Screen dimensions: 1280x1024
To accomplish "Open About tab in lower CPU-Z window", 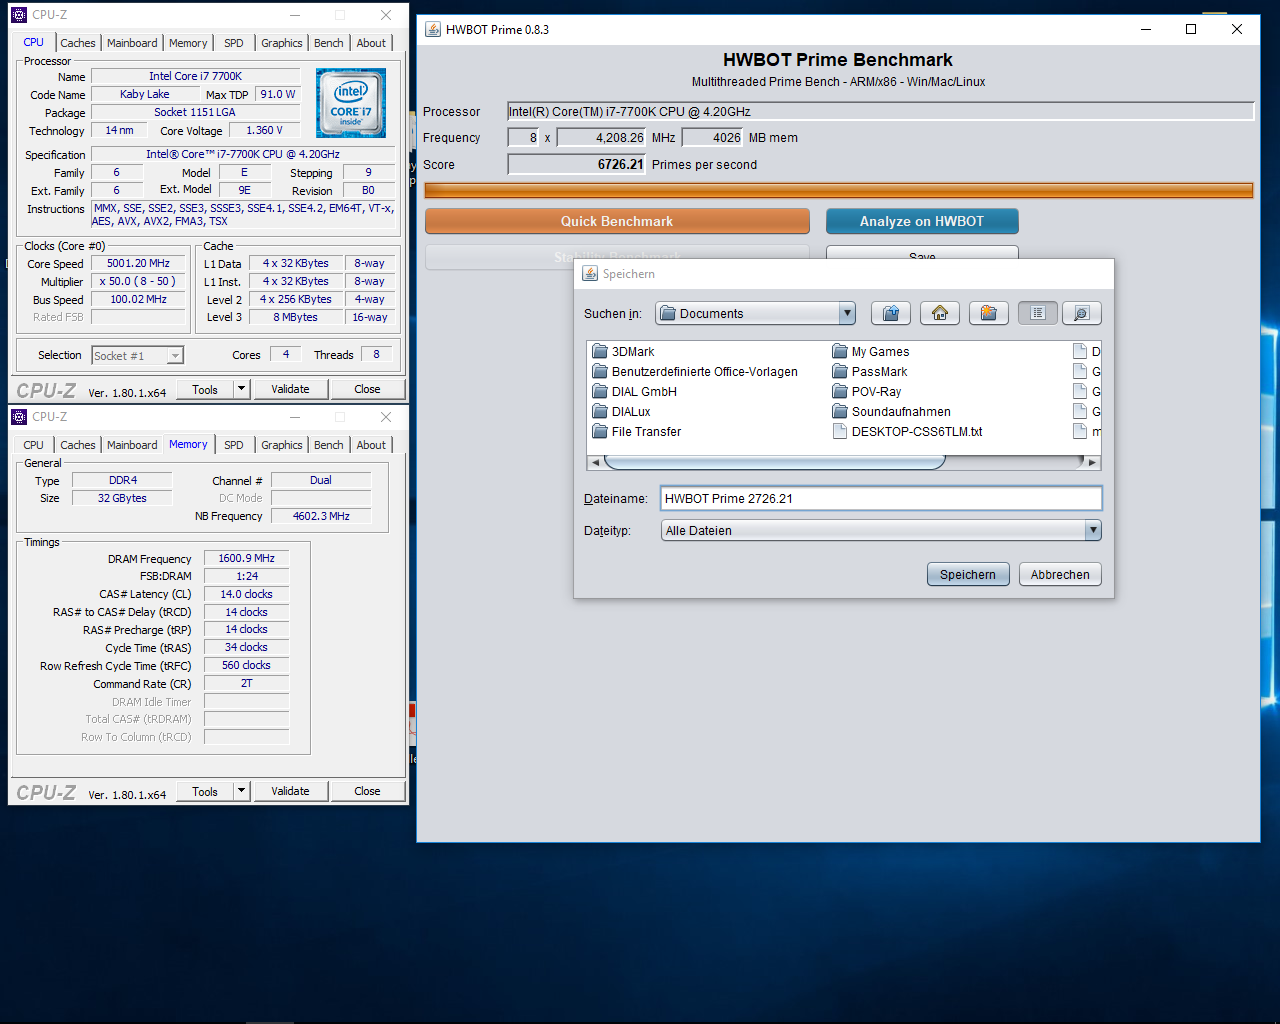I will [x=371, y=445].
